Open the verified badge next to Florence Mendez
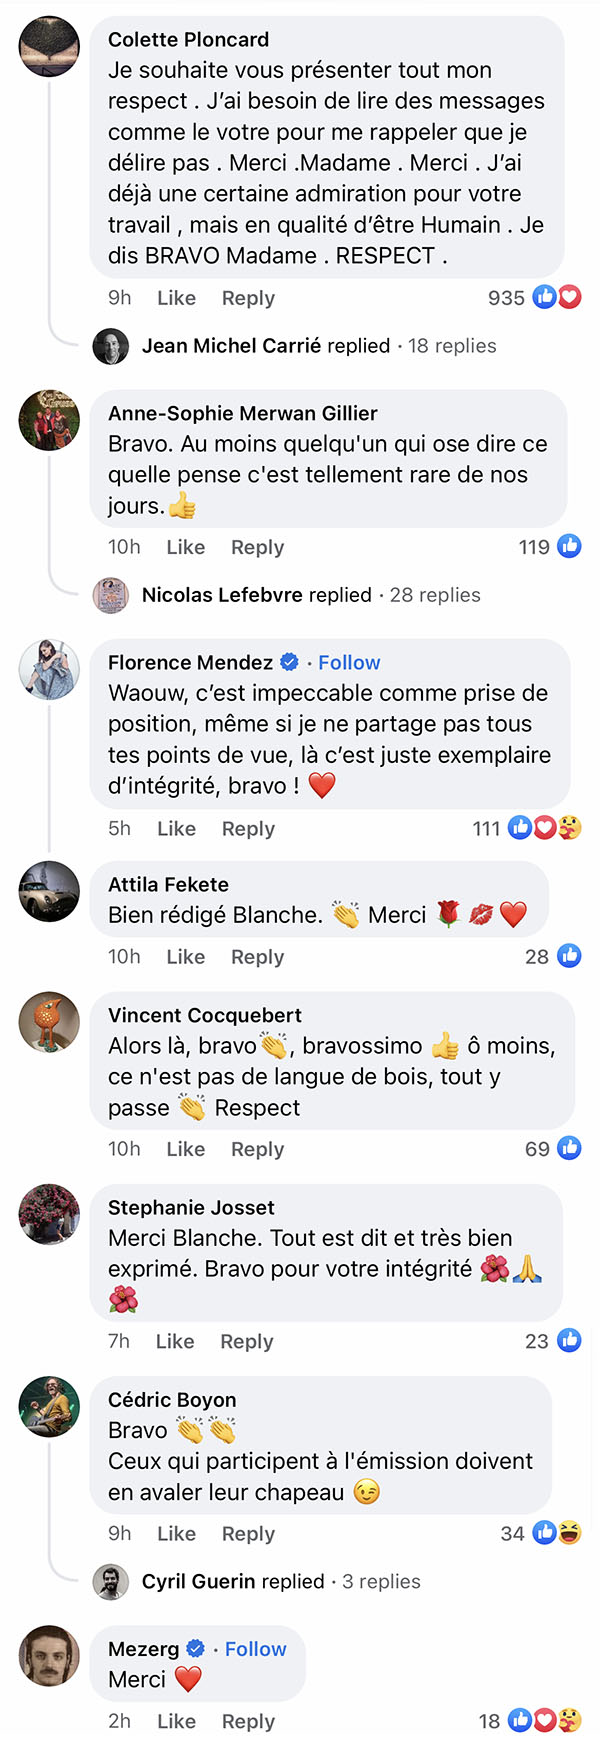Image resolution: width=600 pixels, height=1755 pixels. point(289,662)
